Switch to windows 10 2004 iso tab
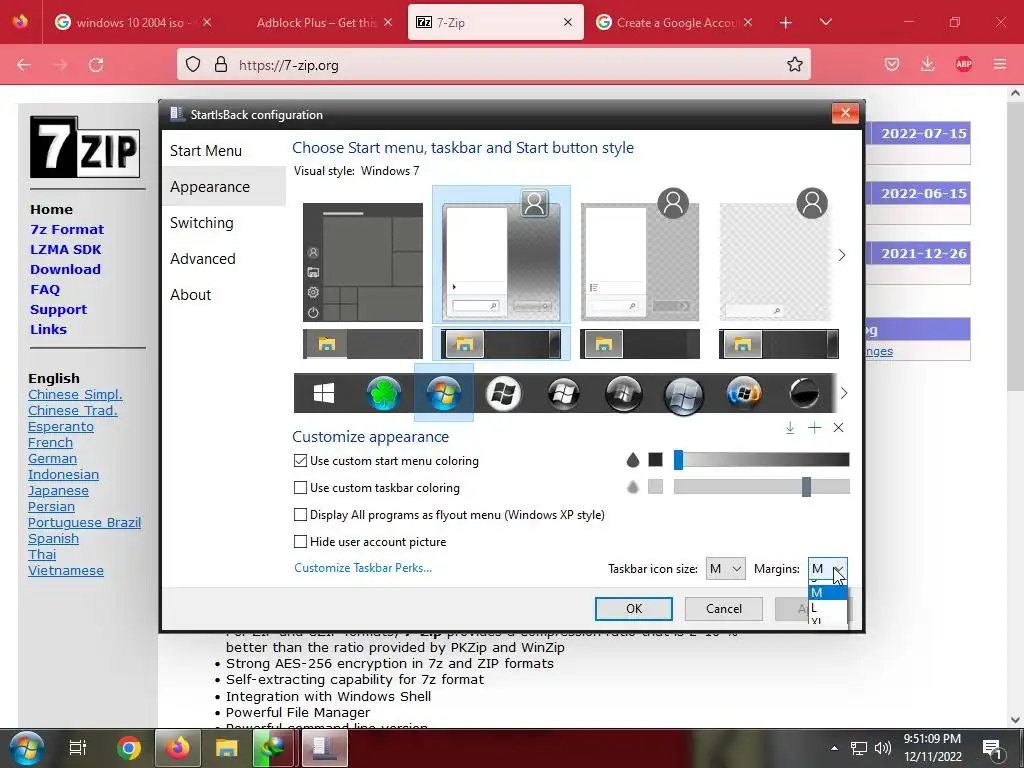1024x768 pixels. (133, 22)
